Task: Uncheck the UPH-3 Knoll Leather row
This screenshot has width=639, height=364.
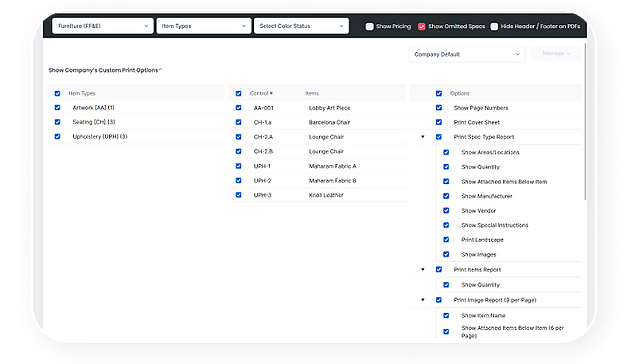Action: click(238, 195)
